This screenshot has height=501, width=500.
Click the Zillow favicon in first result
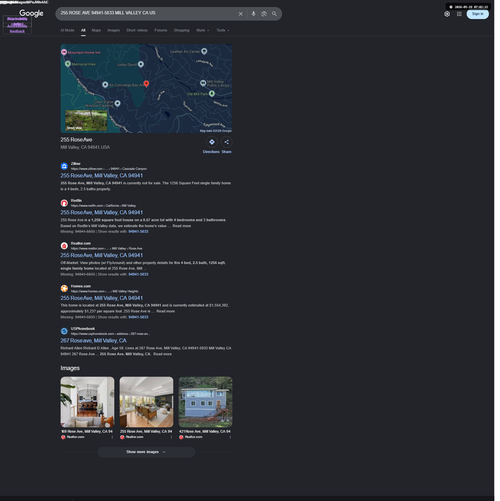point(64,166)
